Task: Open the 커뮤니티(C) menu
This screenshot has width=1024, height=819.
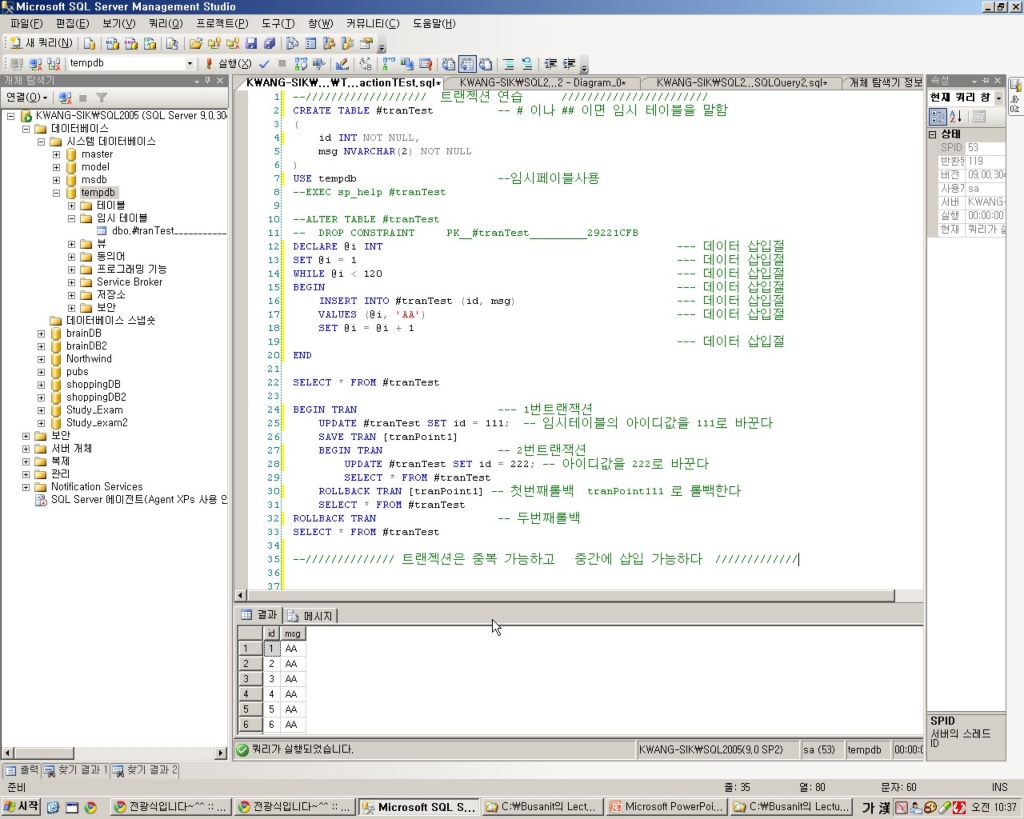Action: click(x=373, y=24)
